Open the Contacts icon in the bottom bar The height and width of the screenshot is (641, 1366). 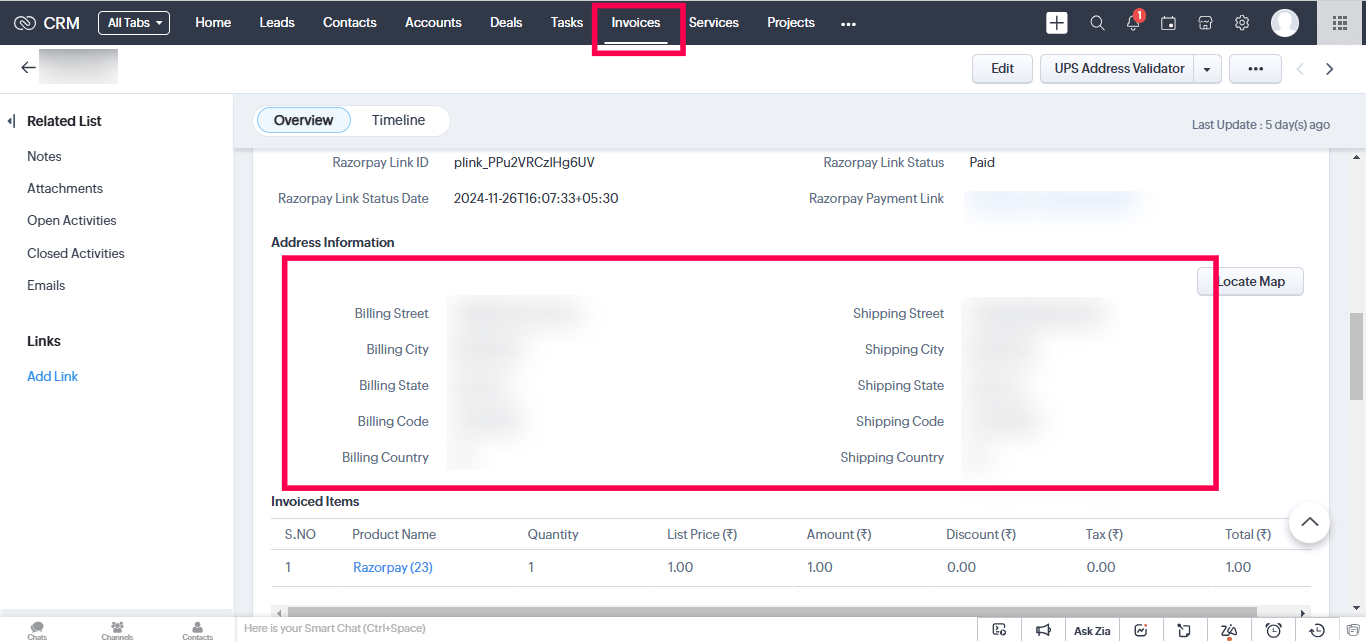(x=197, y=629)
